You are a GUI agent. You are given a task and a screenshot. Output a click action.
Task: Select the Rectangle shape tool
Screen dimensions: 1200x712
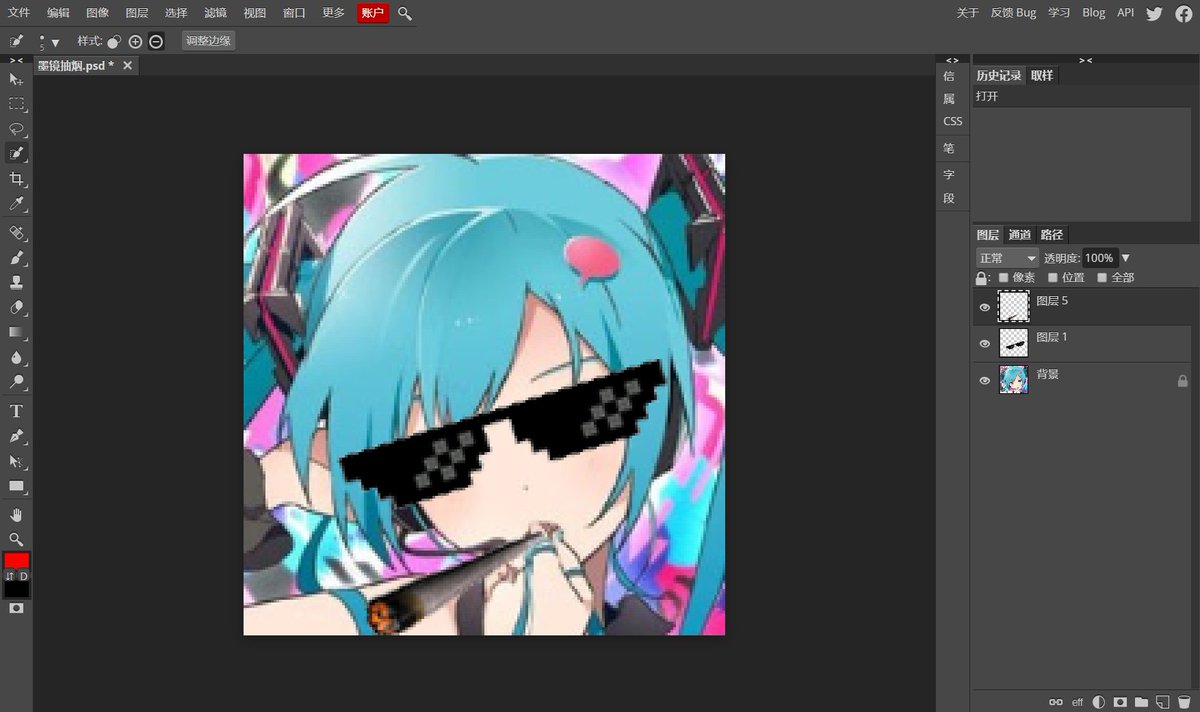[16, 487]
